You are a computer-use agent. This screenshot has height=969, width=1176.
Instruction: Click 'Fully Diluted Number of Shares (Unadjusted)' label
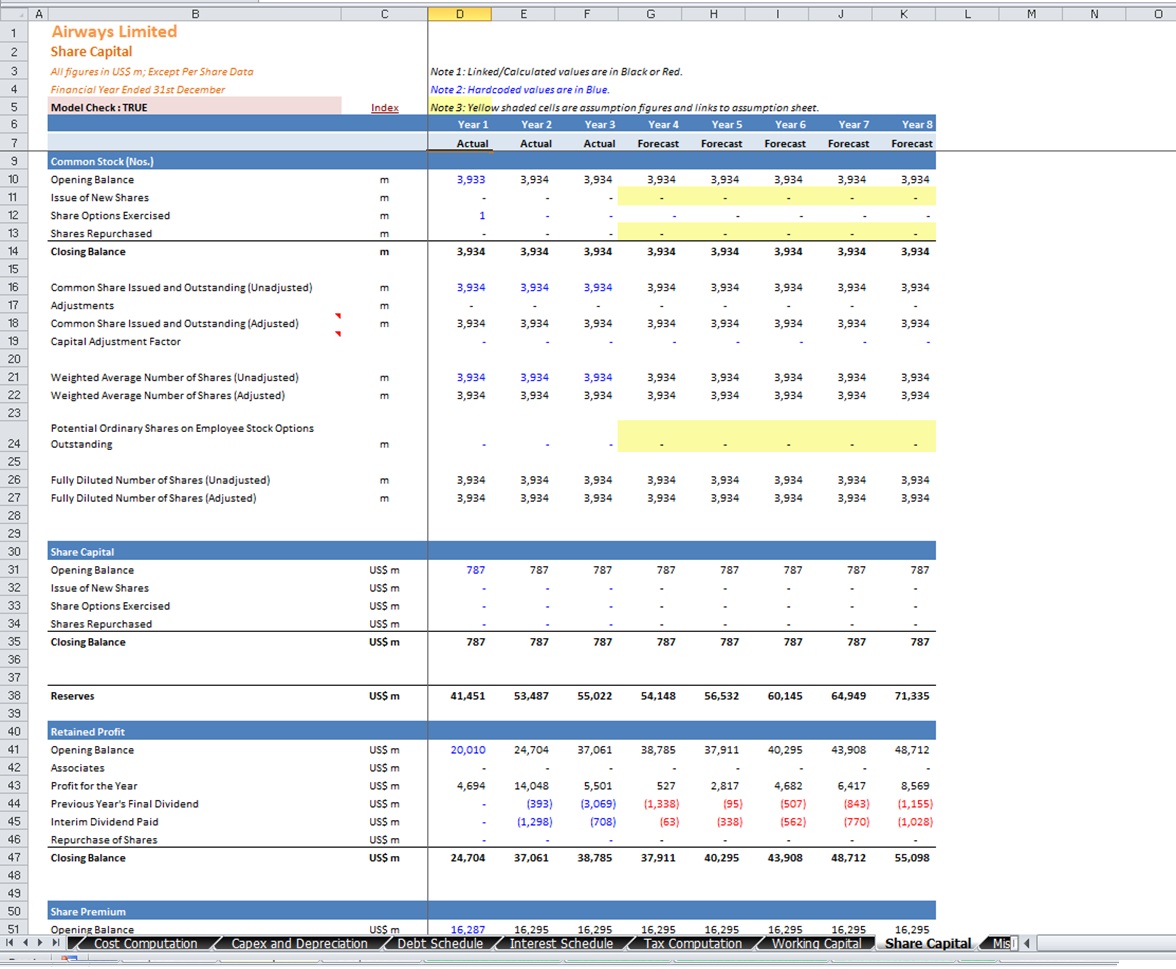(x=160, y=480)
